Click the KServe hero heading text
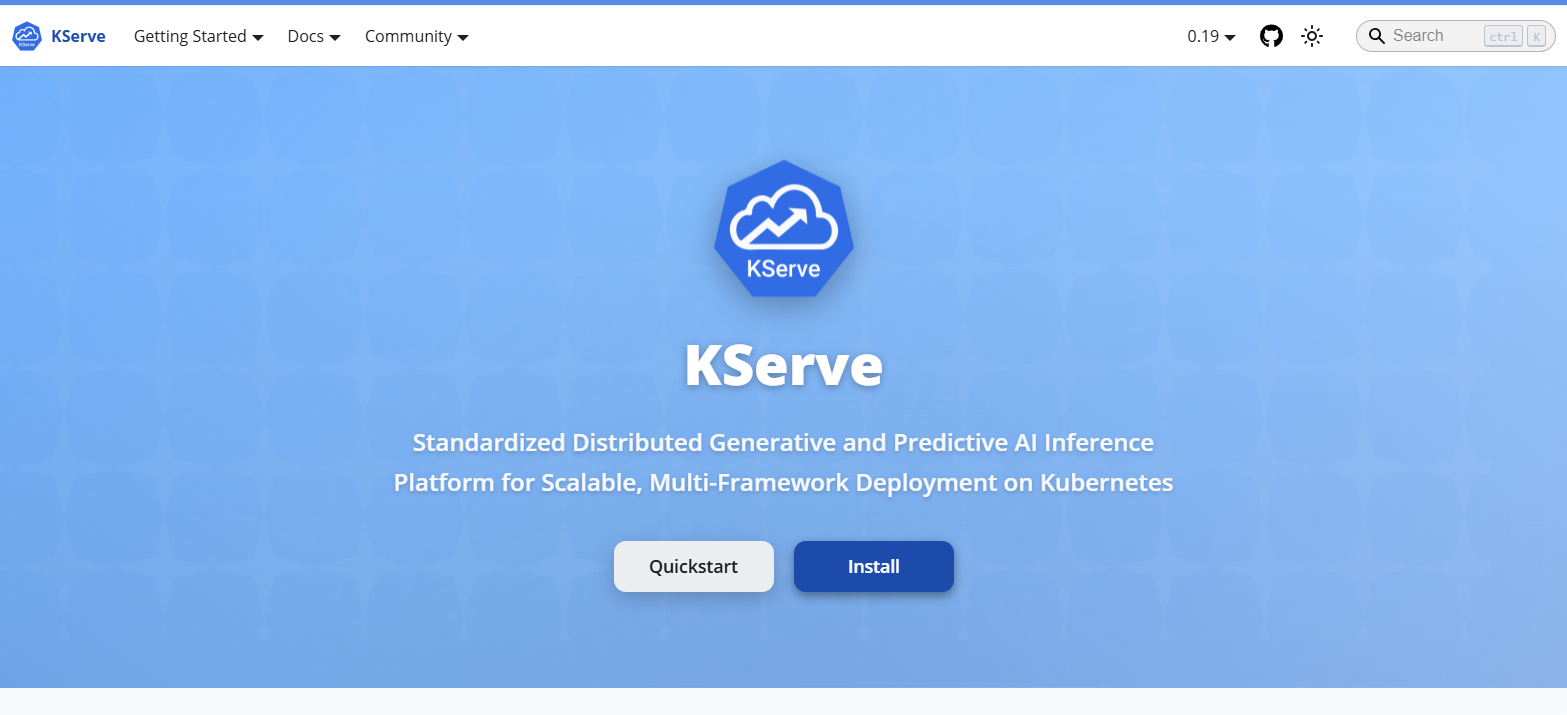 784,366
